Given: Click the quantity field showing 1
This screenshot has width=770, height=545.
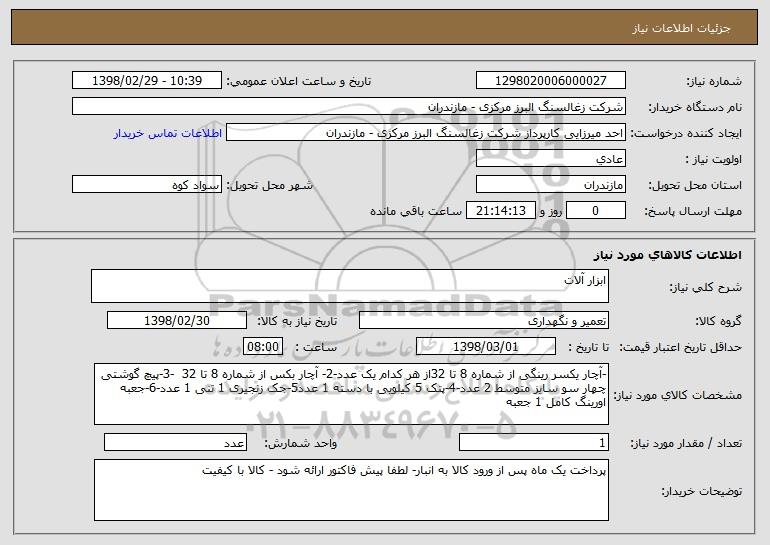Looking at the screenshot, I should pyautogui.click(x=534, y=442).
